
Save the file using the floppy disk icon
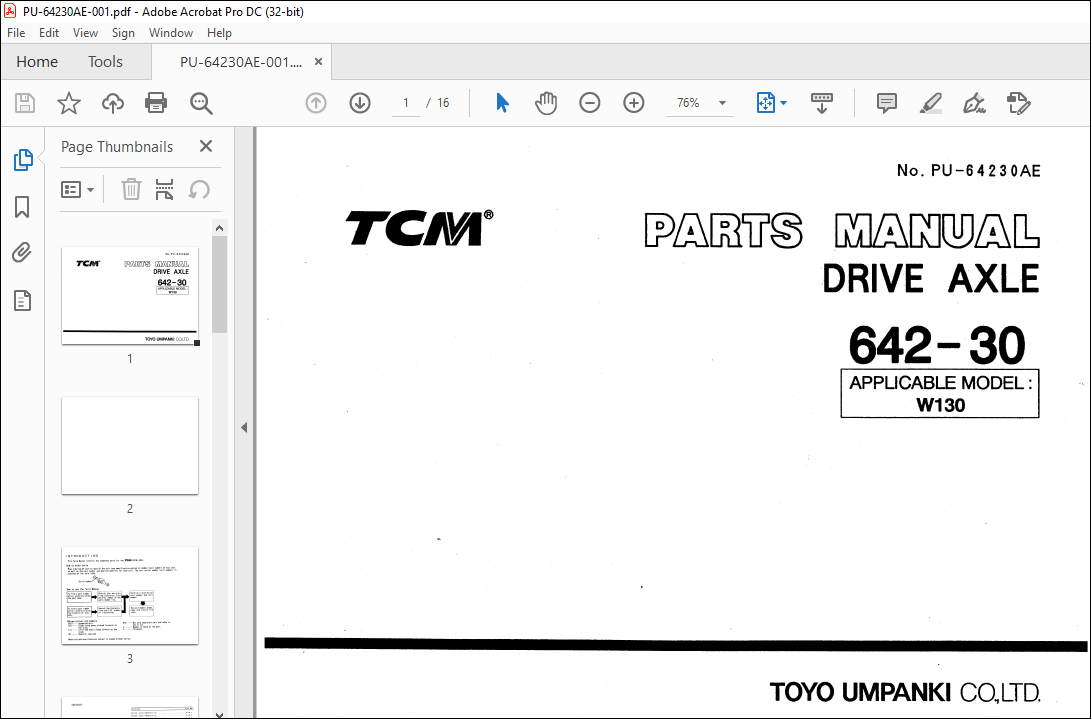(x=25, y=103)
